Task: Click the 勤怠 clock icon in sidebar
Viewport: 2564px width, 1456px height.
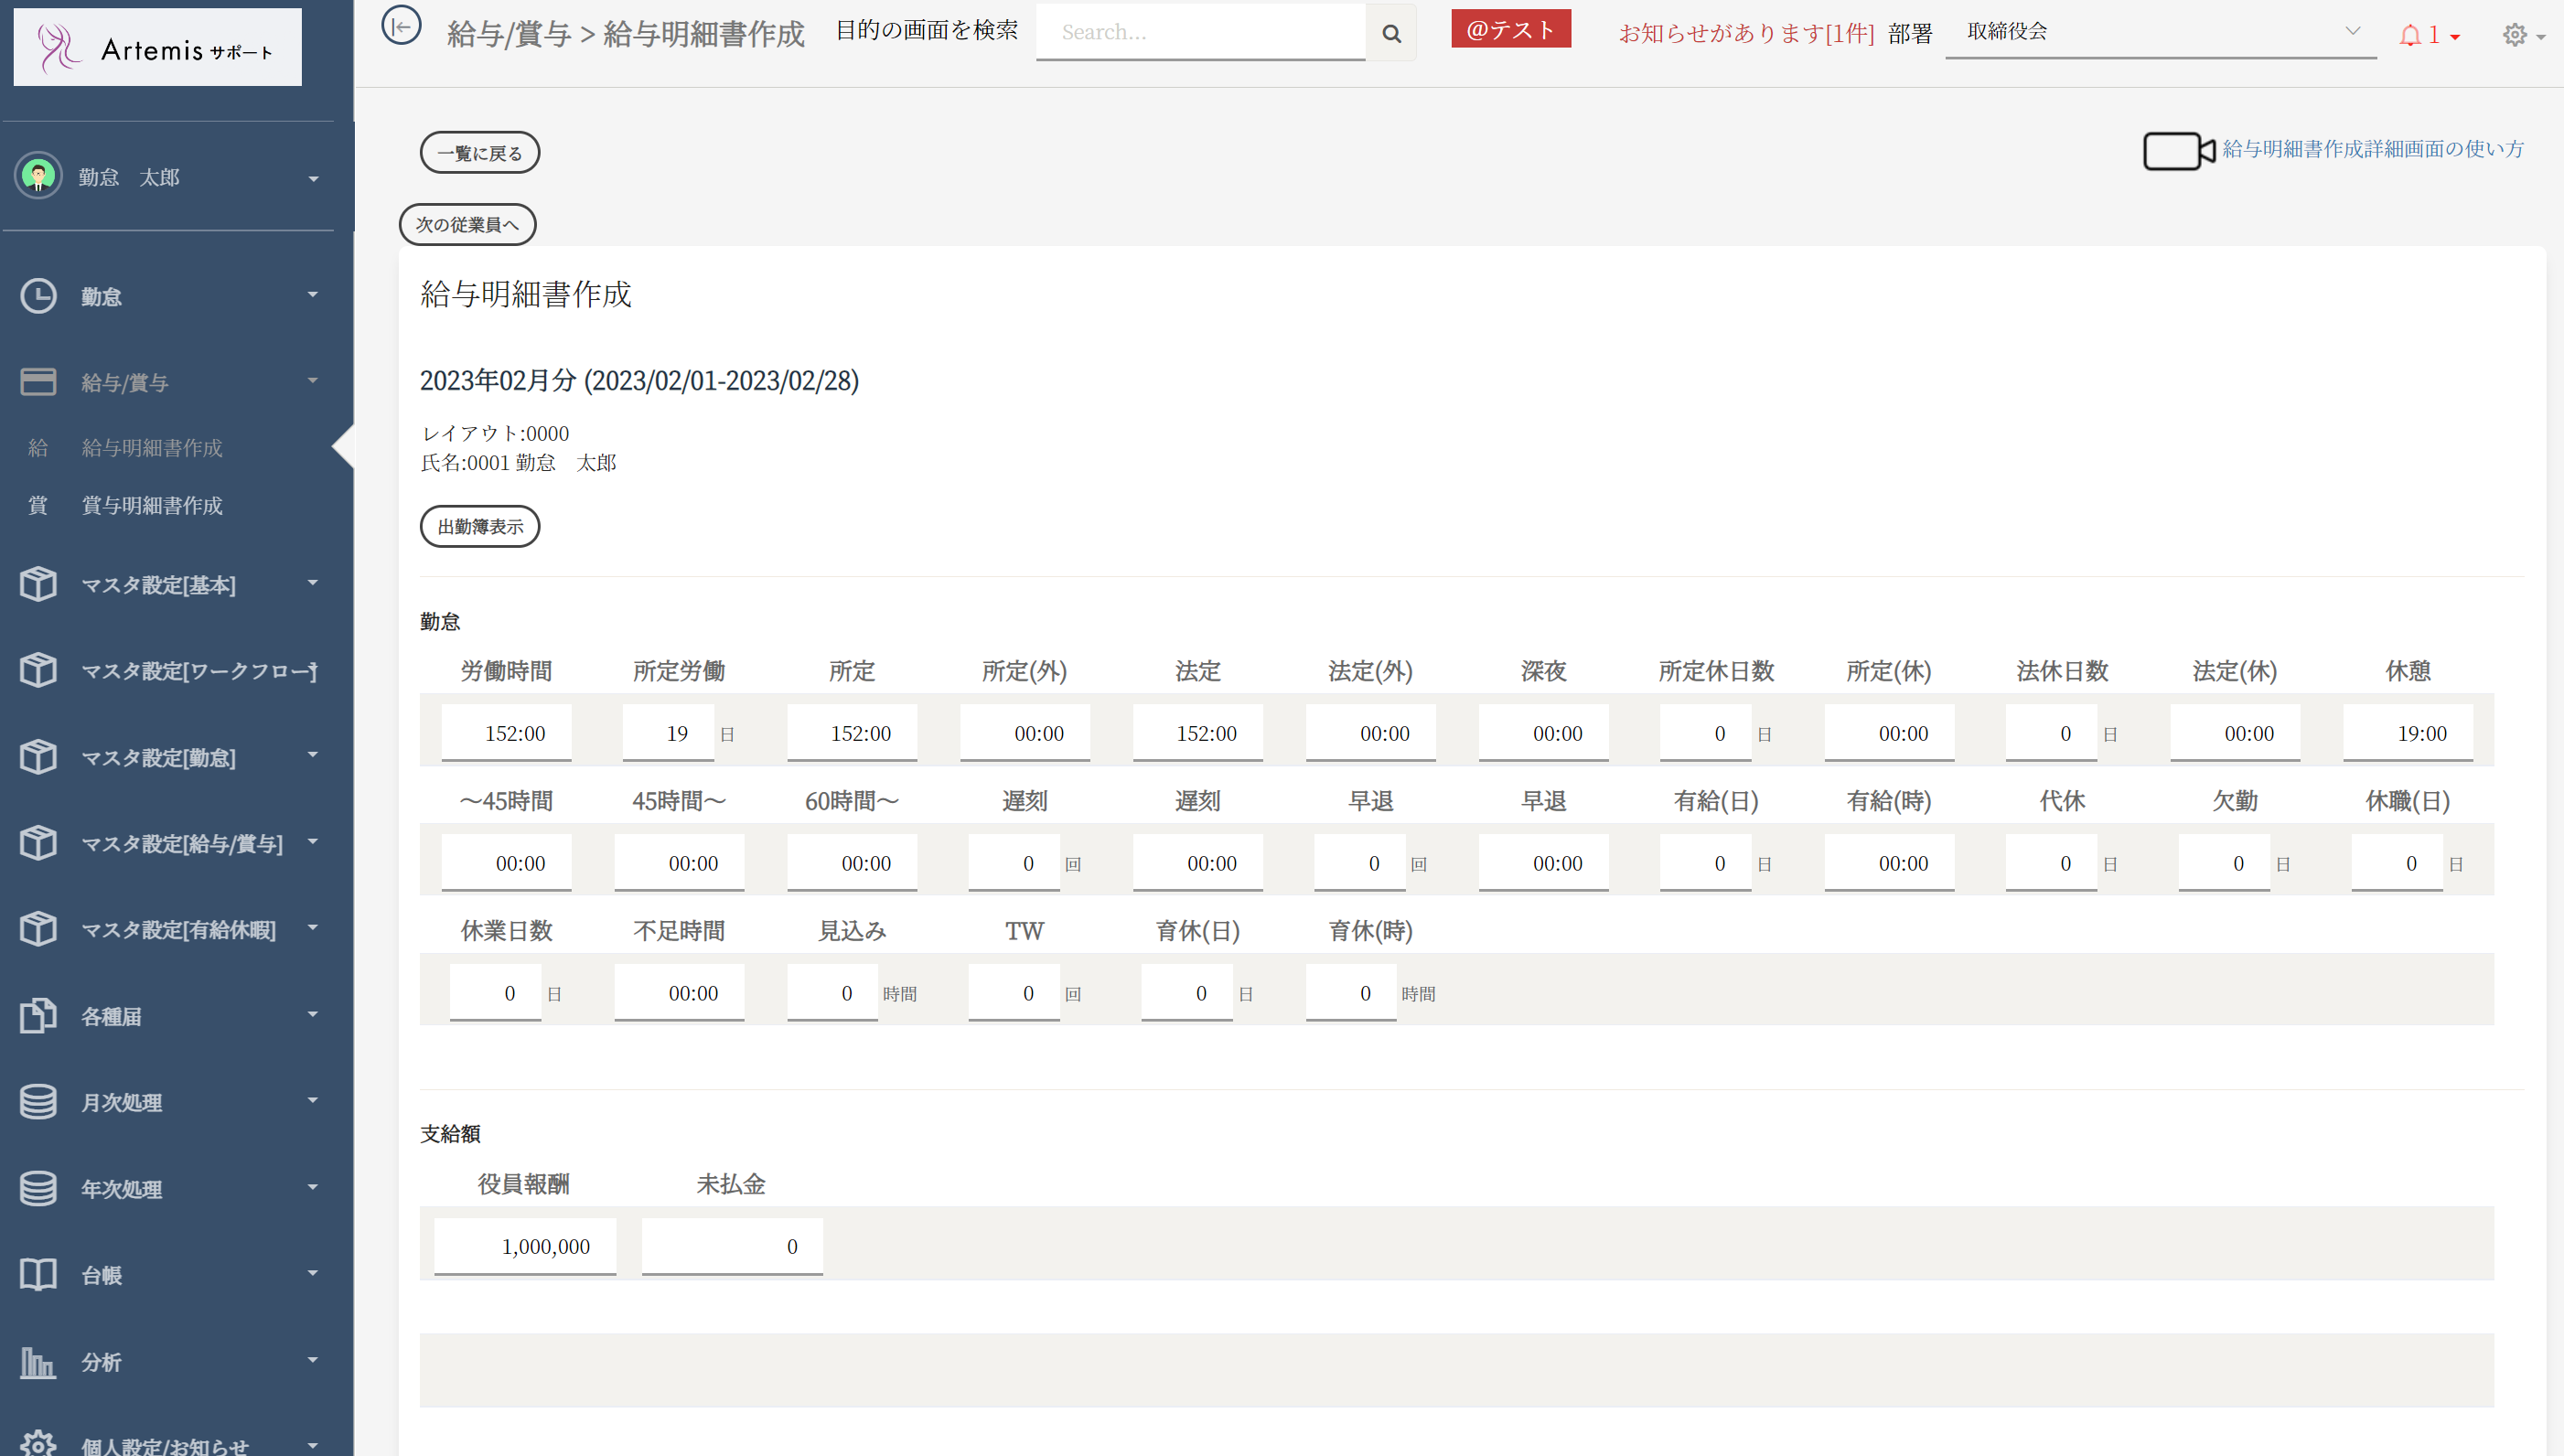Action: point(38,296)
